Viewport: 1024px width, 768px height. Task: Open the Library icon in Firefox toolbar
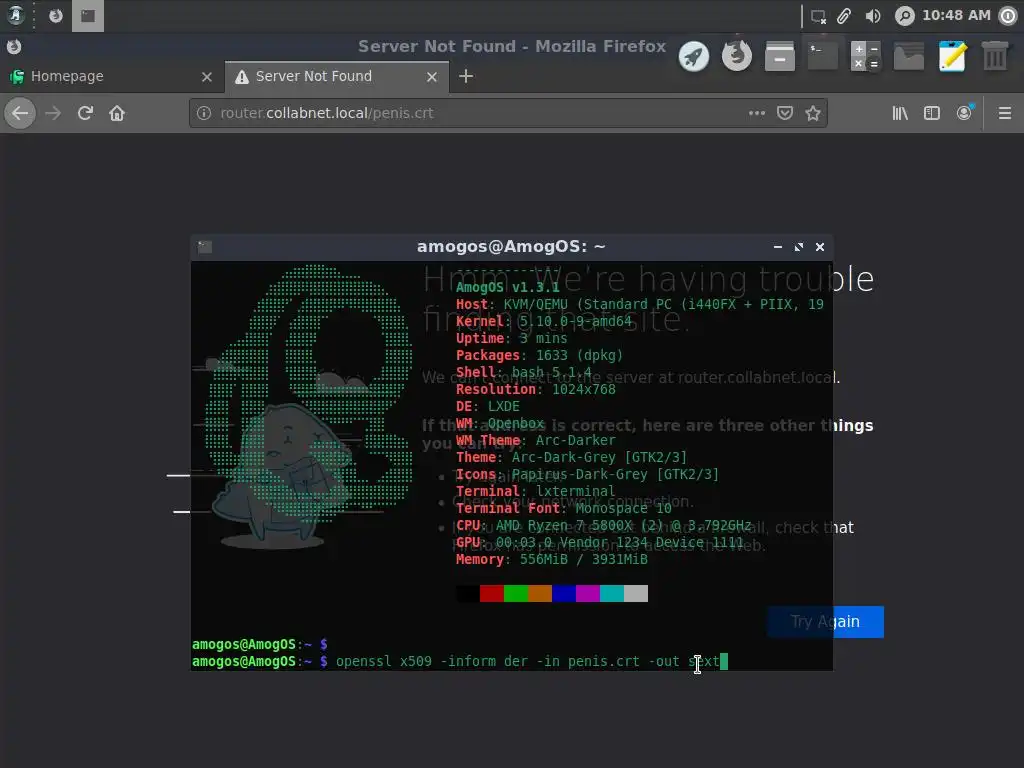coord(900,113)
